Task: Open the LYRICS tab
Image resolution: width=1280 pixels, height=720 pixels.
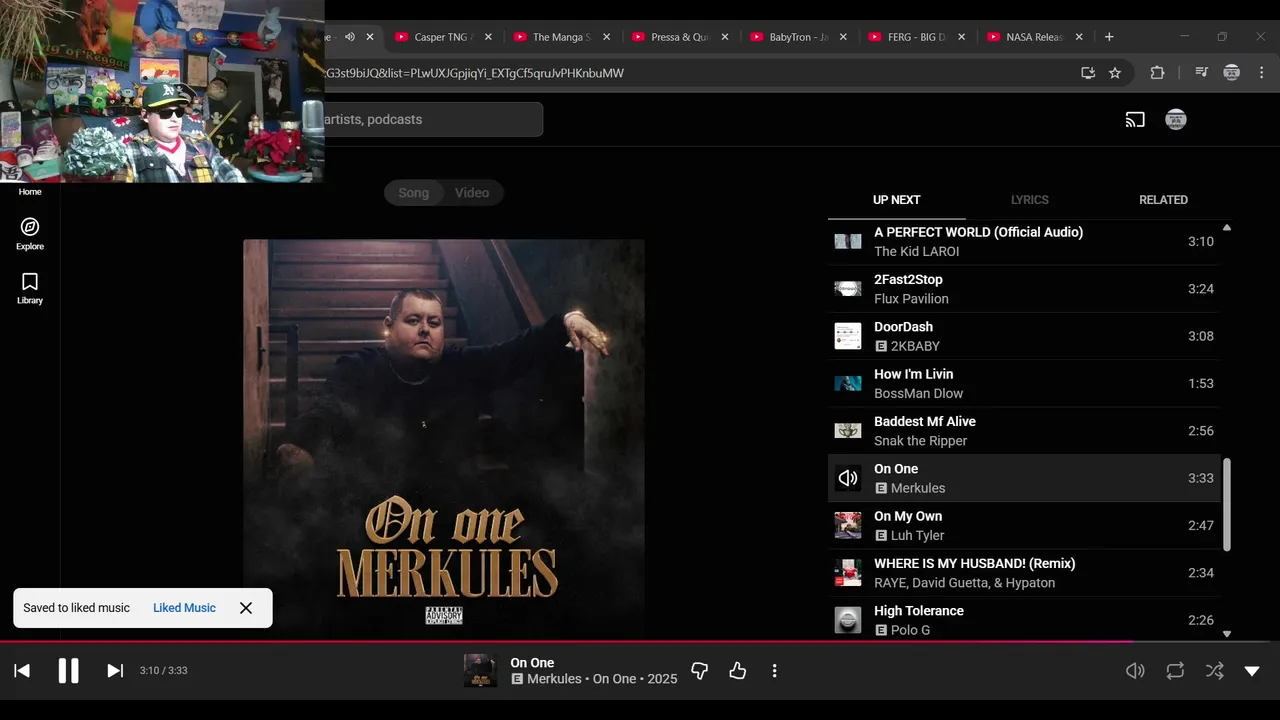Action: [x=1030, y=200]
